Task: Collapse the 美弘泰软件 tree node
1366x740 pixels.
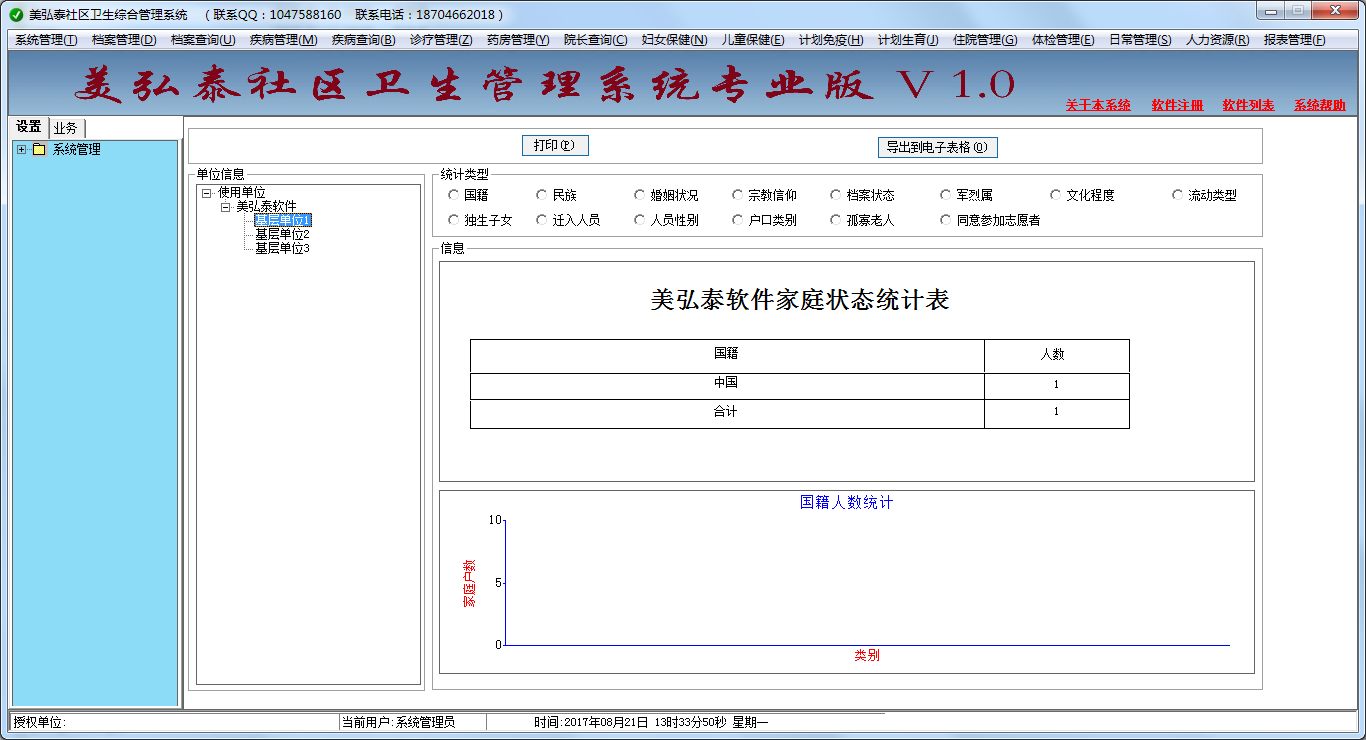Action: click(226, 206)
